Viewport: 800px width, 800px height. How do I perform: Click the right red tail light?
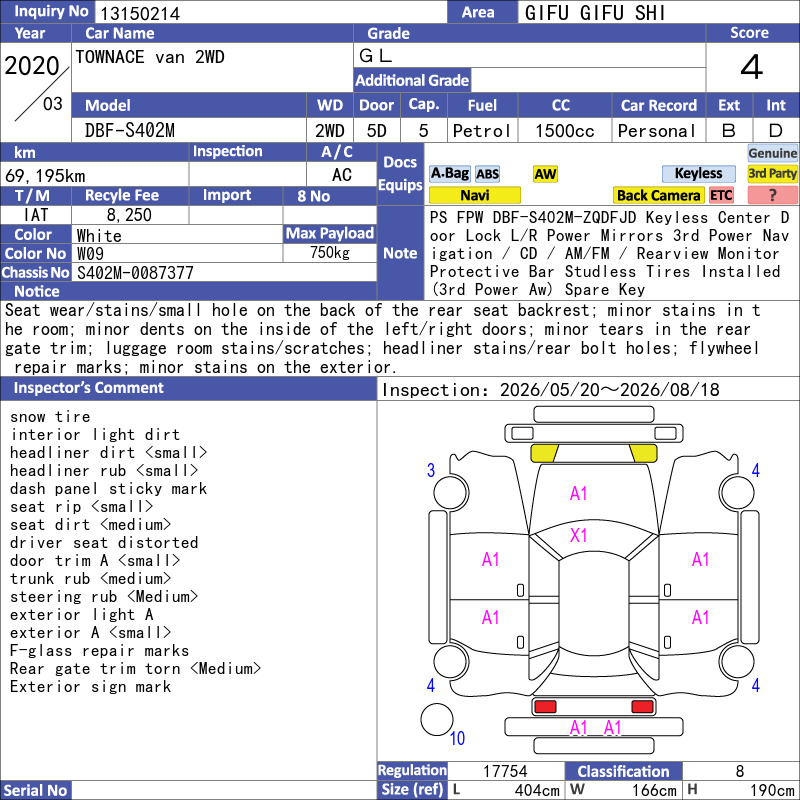pos(642,707)
